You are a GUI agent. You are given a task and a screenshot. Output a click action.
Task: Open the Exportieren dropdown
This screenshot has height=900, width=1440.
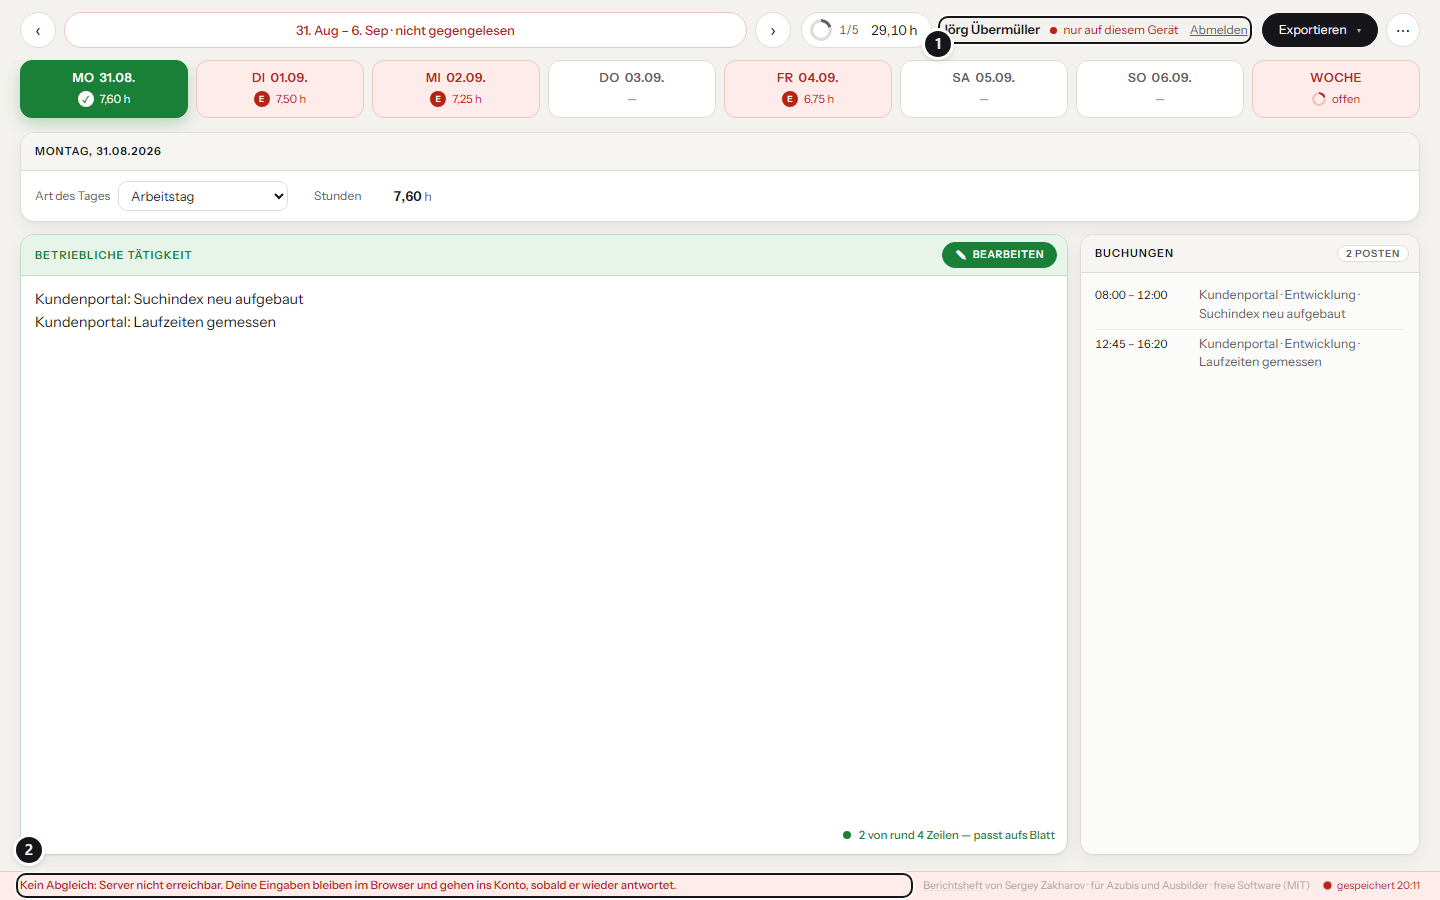tap(1320, 30)
